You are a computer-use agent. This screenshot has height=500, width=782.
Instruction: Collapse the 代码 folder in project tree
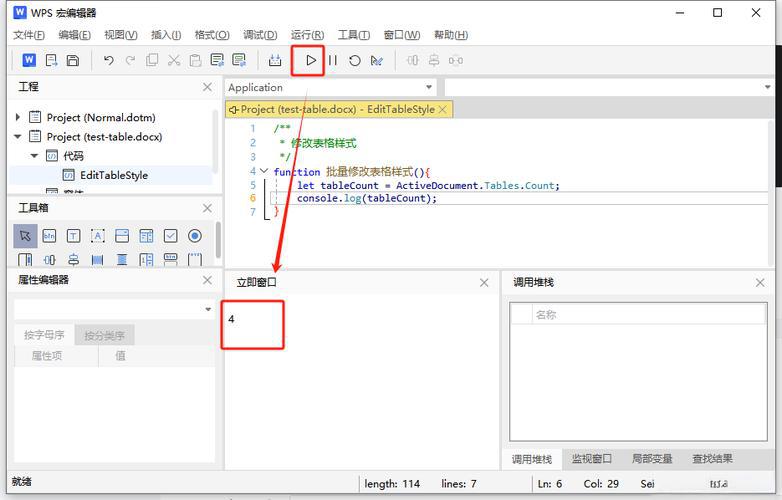pos(35,156)
